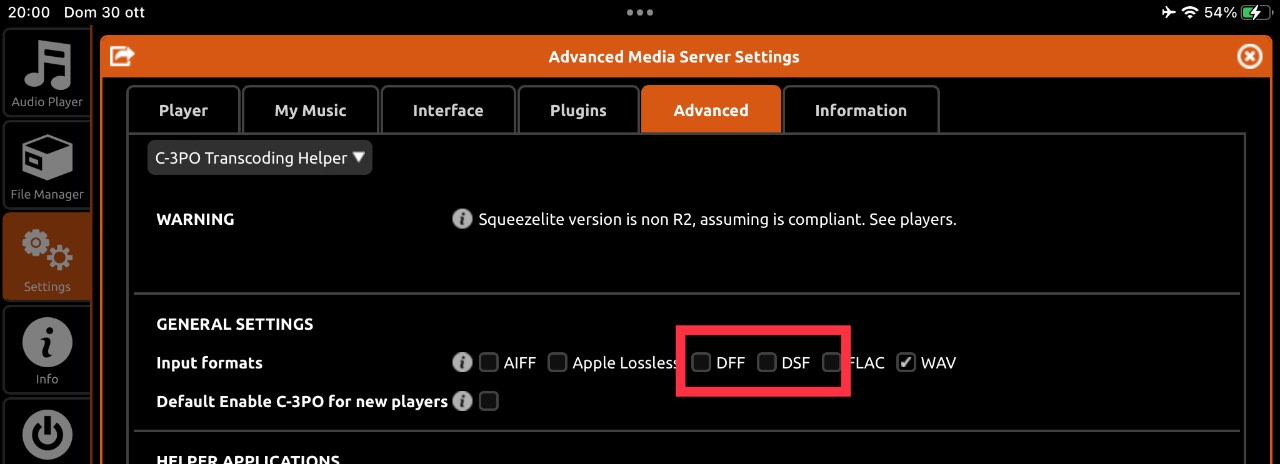Click the share/export icon in title bar
Screen dimensions: 1280x464
click(122, 57)
